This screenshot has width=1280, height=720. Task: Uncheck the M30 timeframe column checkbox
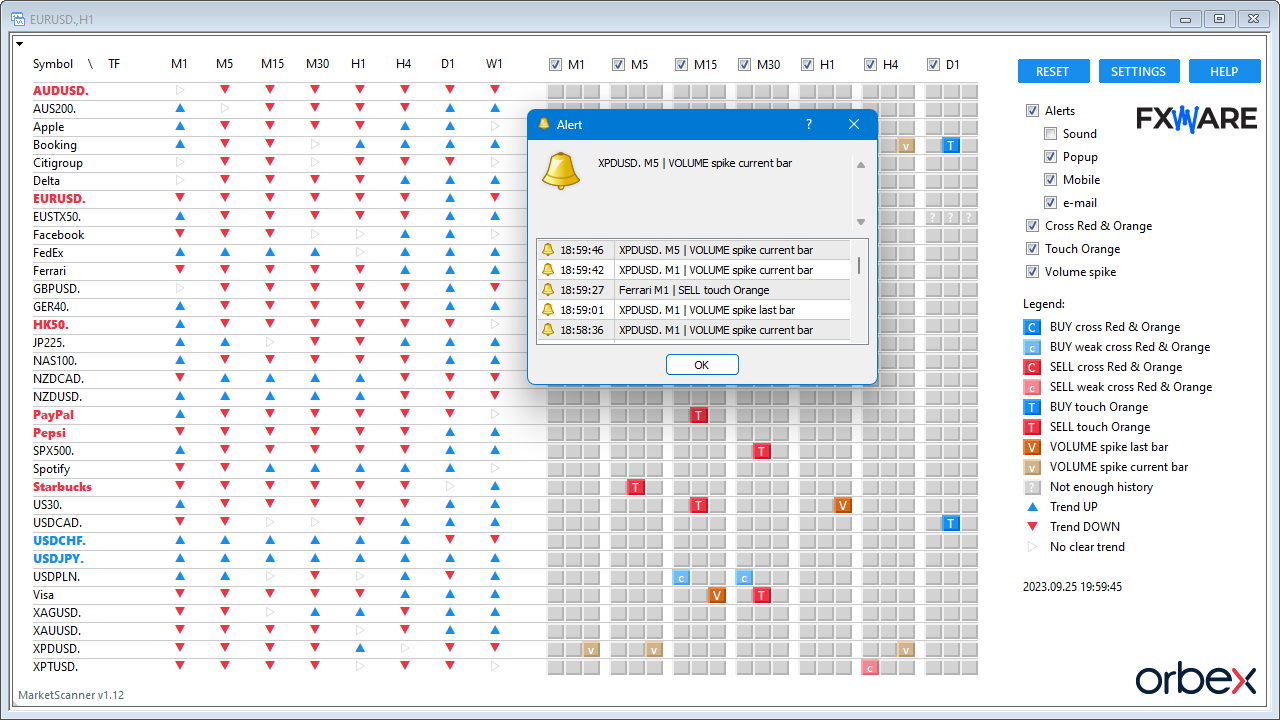tap(744, 65)
